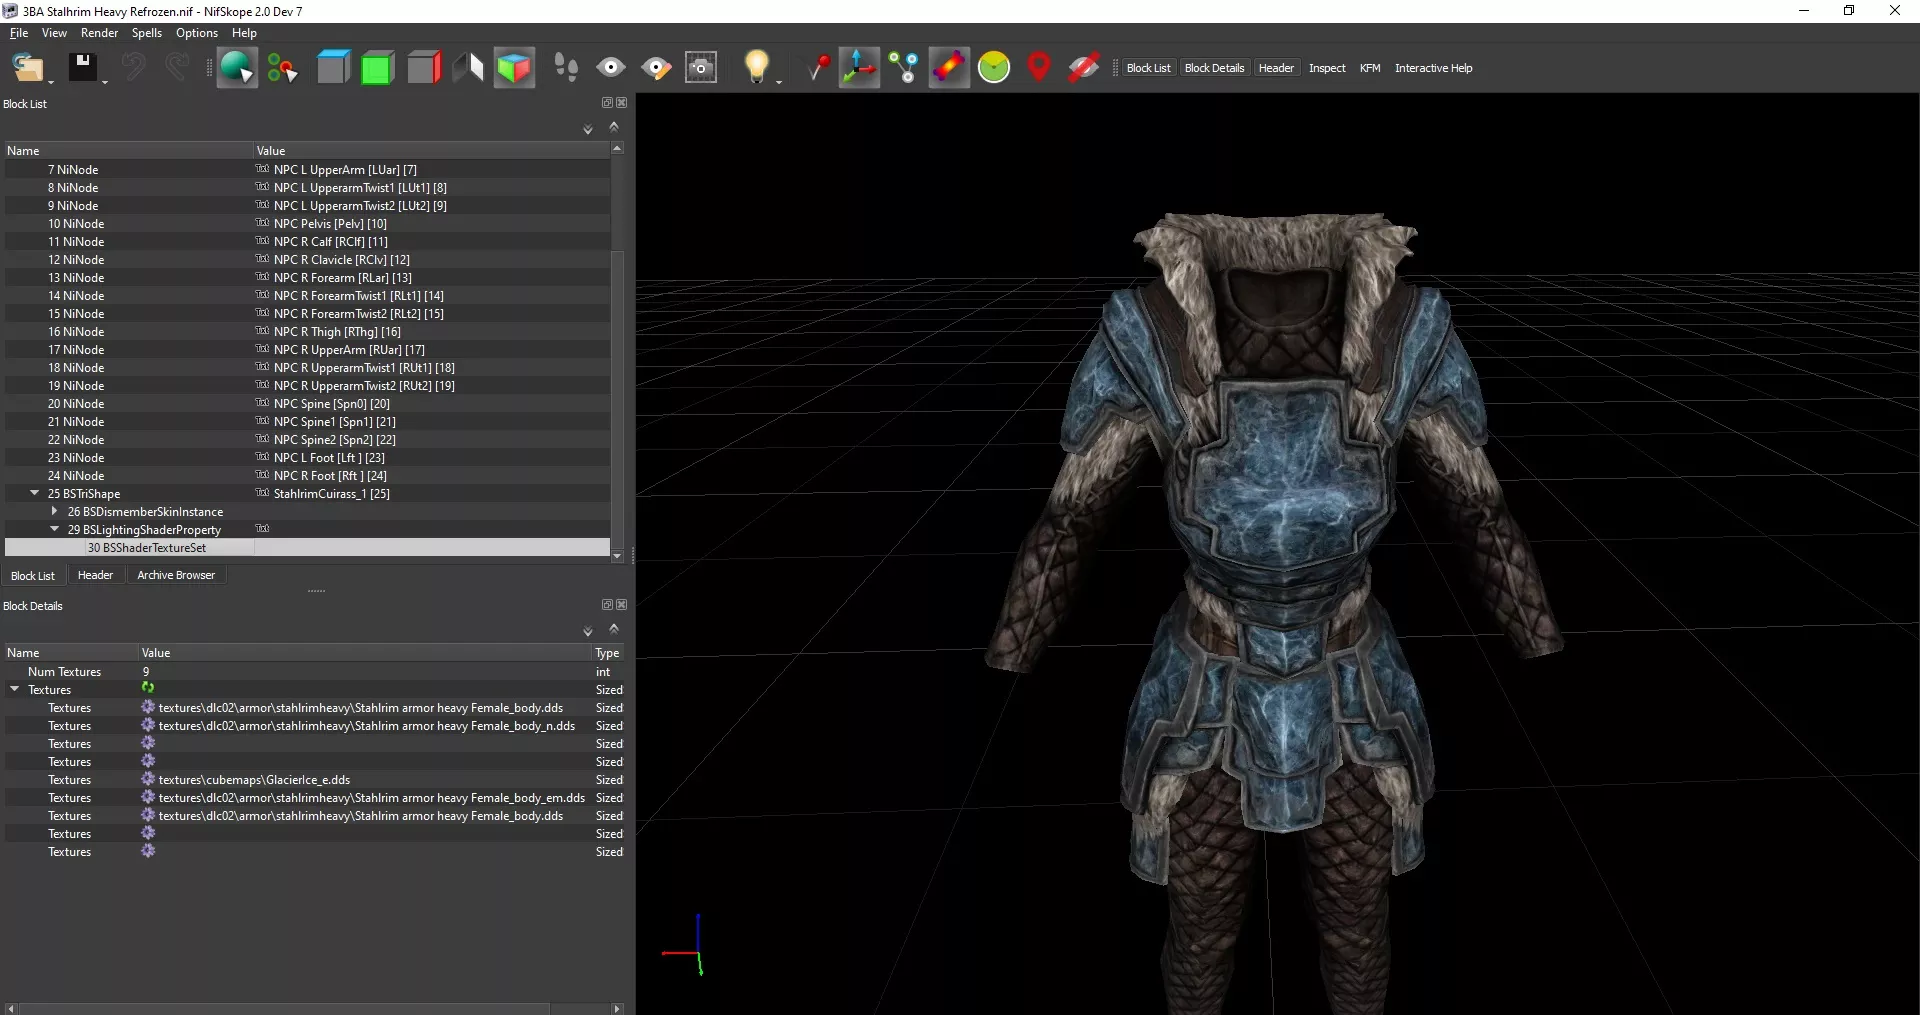This screenshot has height=1015, width=1920.
Task: Activate the Select Vertex tool
Action: pos(283,68)
